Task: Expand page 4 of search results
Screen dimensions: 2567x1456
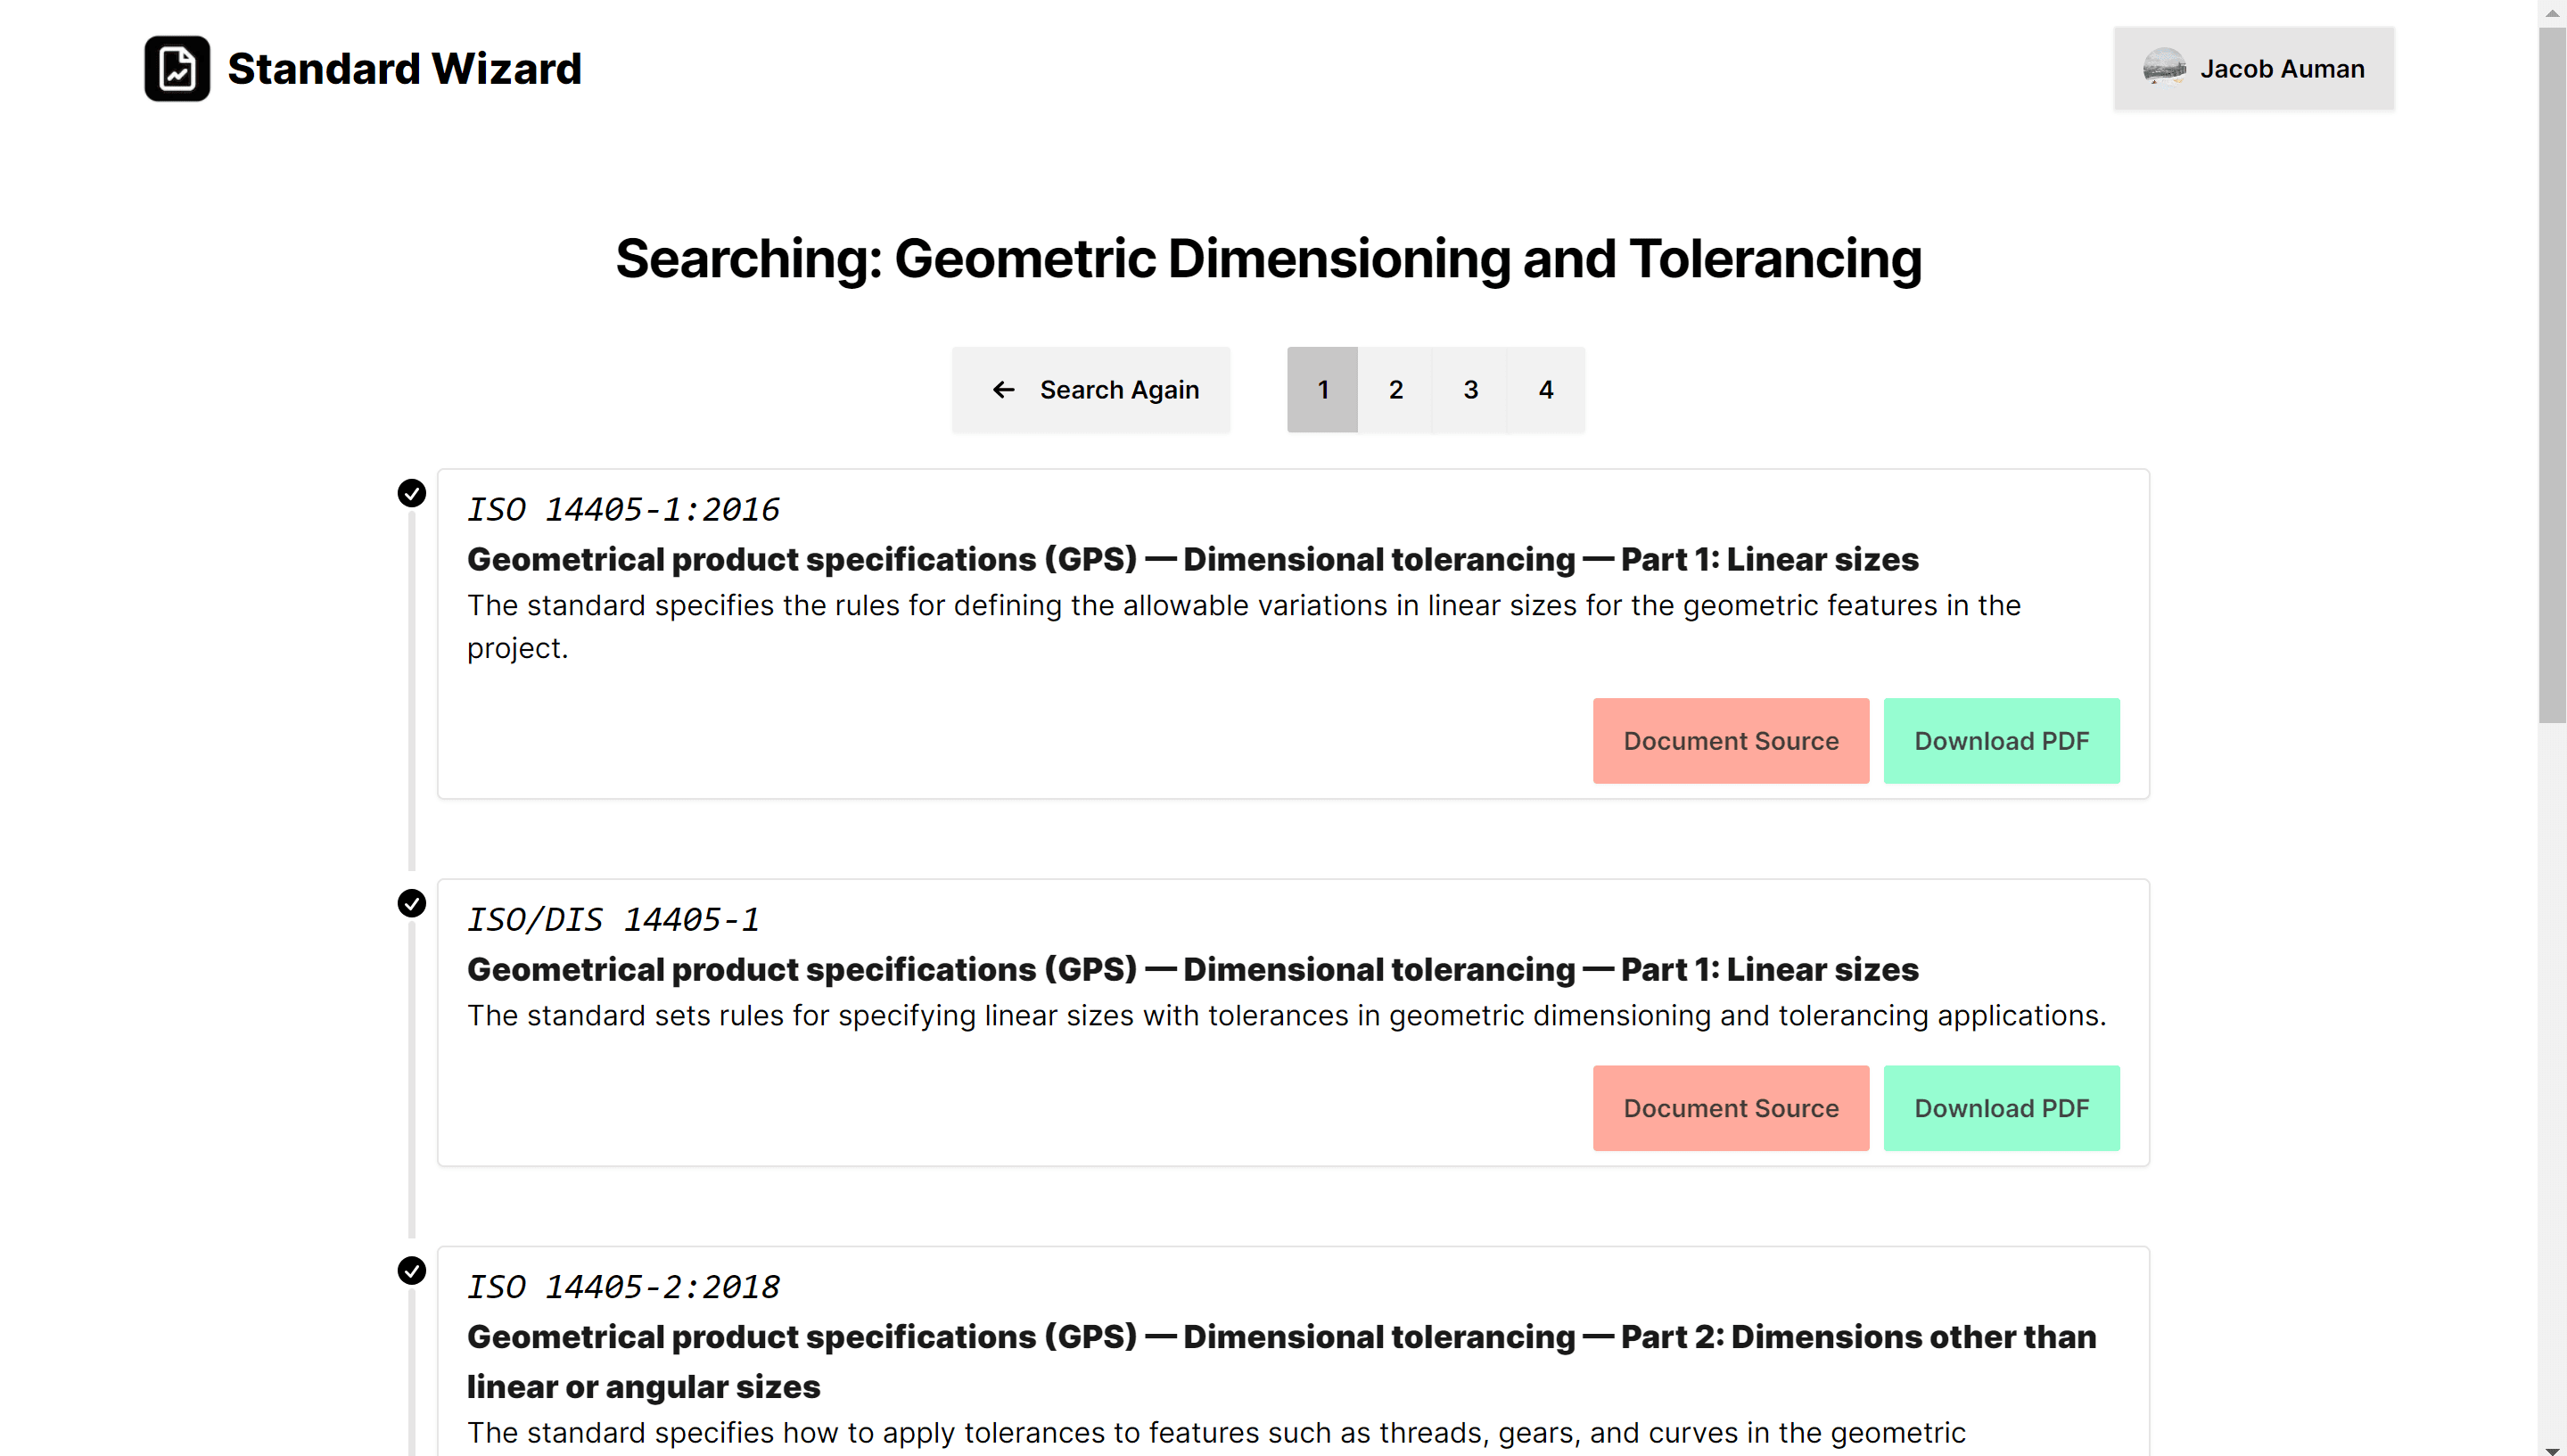Action: coord(1546,388)
